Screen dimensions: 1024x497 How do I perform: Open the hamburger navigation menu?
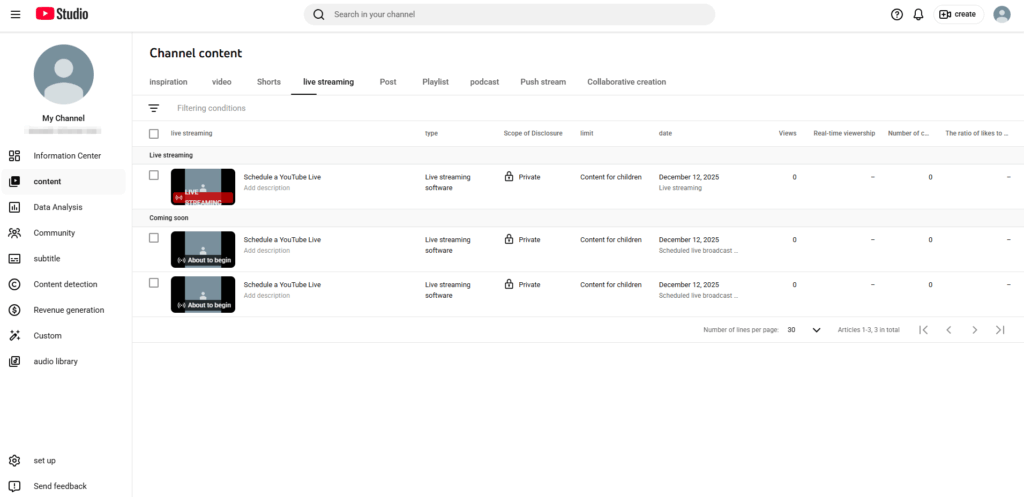(x=15, y=14)
